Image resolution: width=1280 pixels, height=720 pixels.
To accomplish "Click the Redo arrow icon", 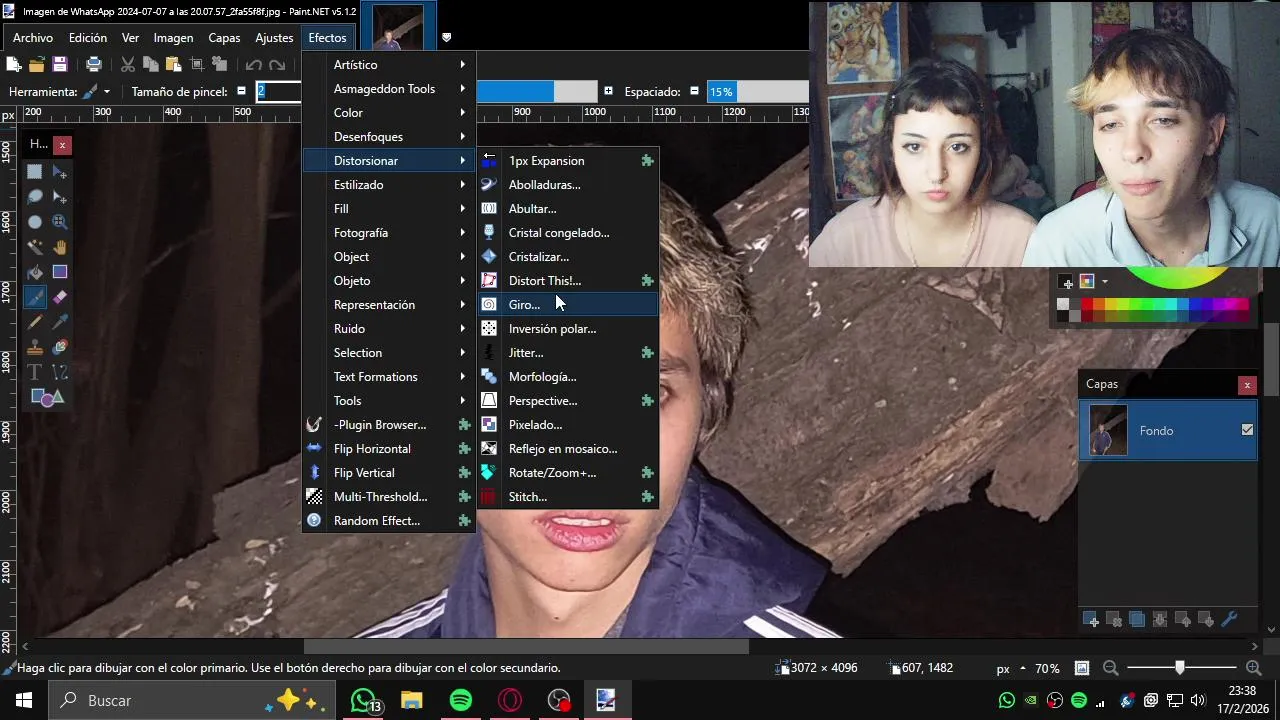I will 278,64.
